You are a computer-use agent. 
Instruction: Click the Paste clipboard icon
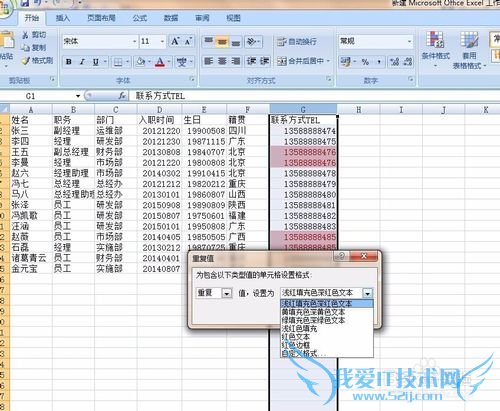click(7, 40)
